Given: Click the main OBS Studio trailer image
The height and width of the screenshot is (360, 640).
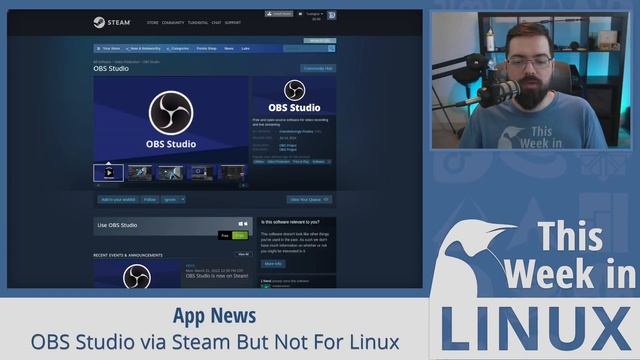Looking at the screenshot, I should [x=171, y=119].
